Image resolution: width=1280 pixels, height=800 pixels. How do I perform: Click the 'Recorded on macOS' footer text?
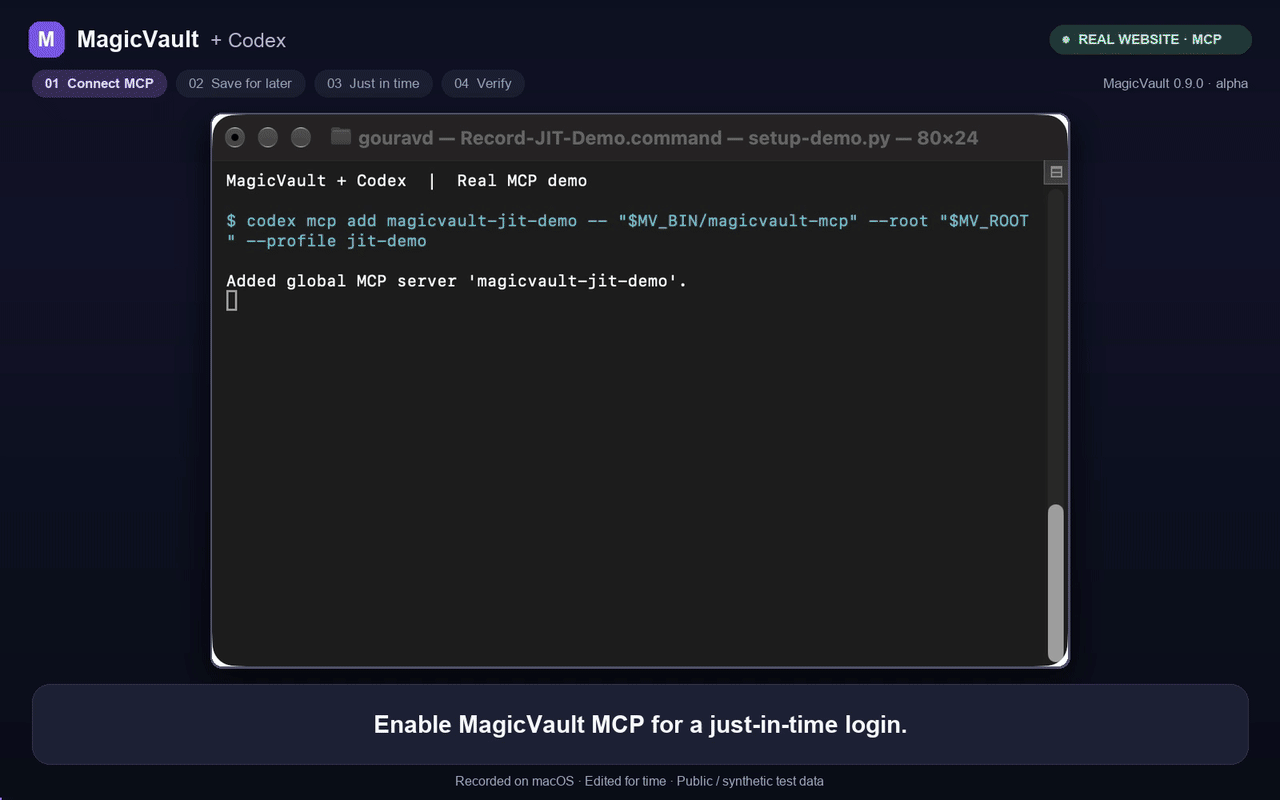[x=514, y=781]
